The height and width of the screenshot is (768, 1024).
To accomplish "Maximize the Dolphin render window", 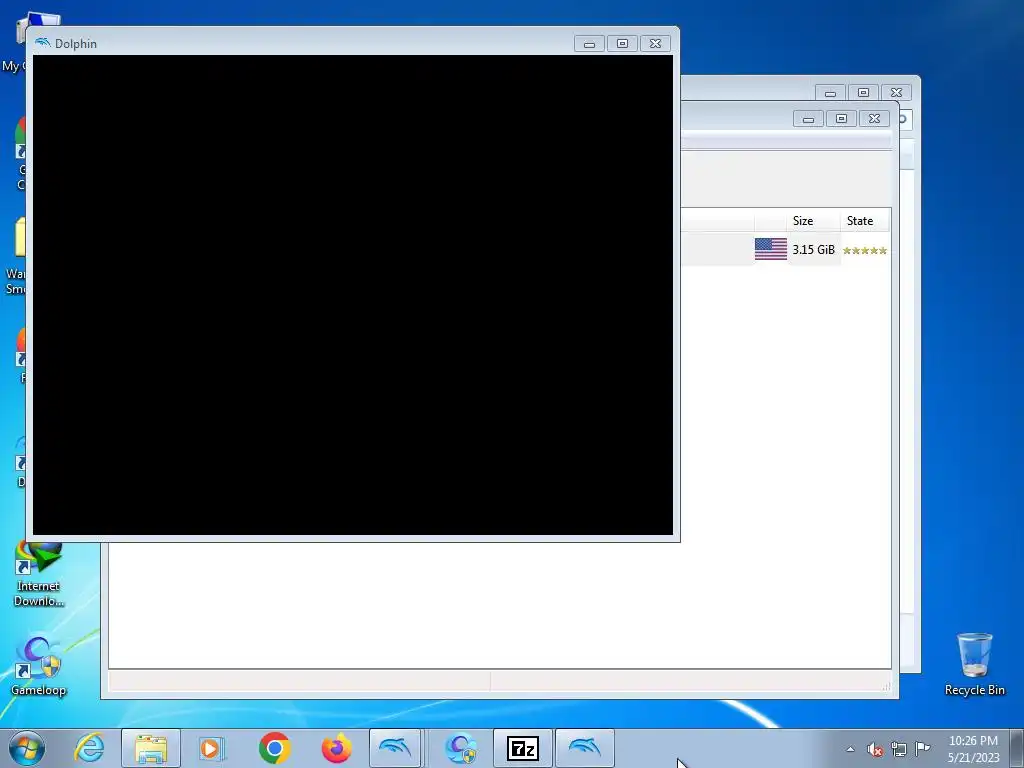I will pos(622,44).
